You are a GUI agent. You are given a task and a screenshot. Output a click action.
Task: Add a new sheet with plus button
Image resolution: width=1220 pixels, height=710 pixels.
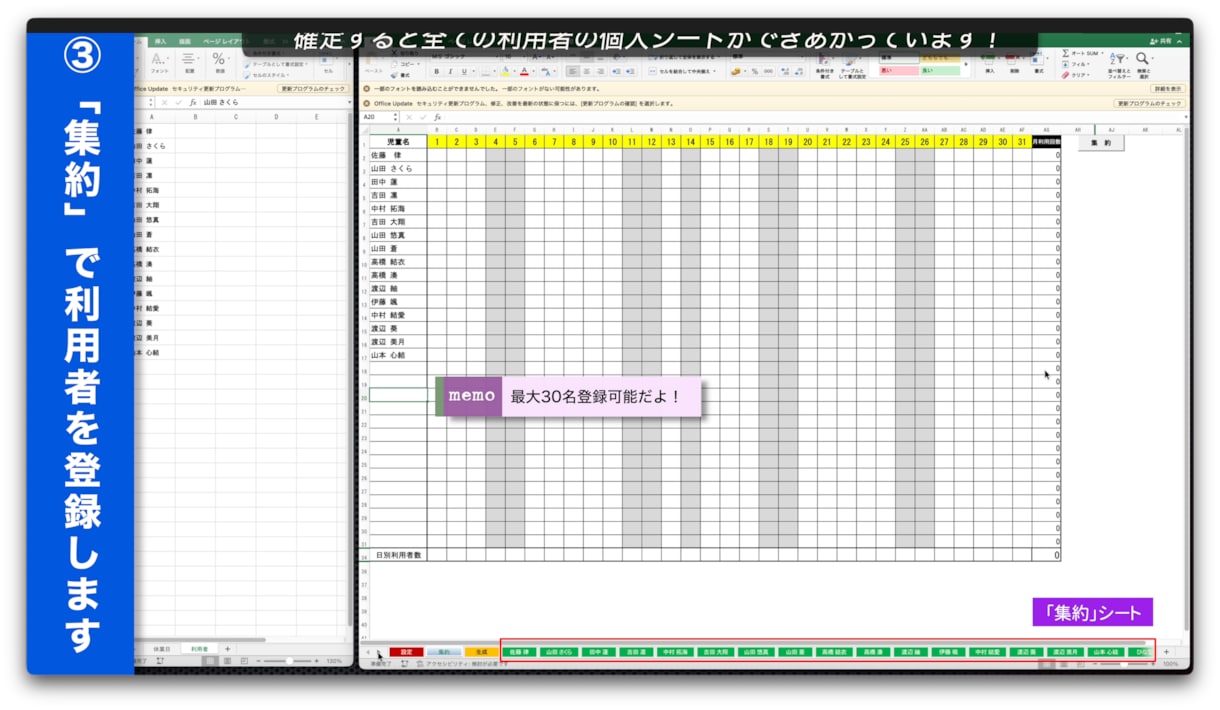pyautogui.click(x=1166, y=652)
